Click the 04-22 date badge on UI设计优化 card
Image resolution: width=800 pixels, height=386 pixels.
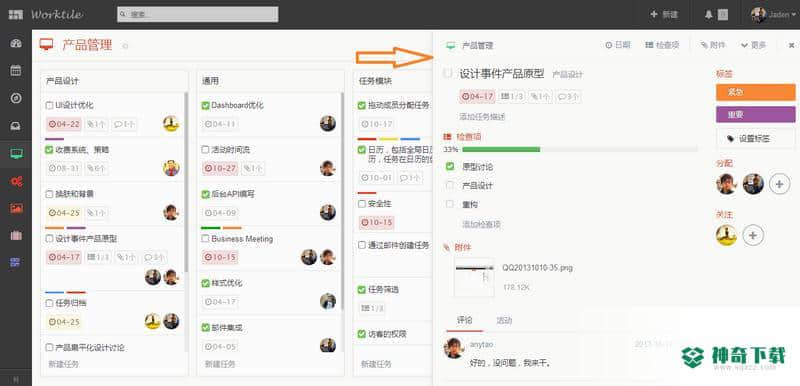click(64, 124)
